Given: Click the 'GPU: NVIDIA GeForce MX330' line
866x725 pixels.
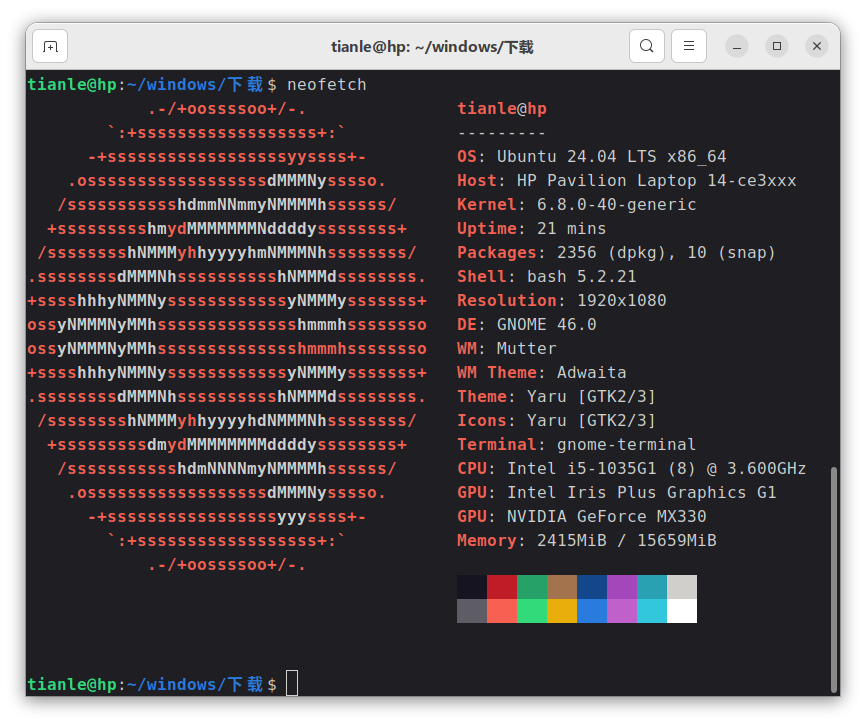Looking at the screenshot, I should (x=582, y=517).
